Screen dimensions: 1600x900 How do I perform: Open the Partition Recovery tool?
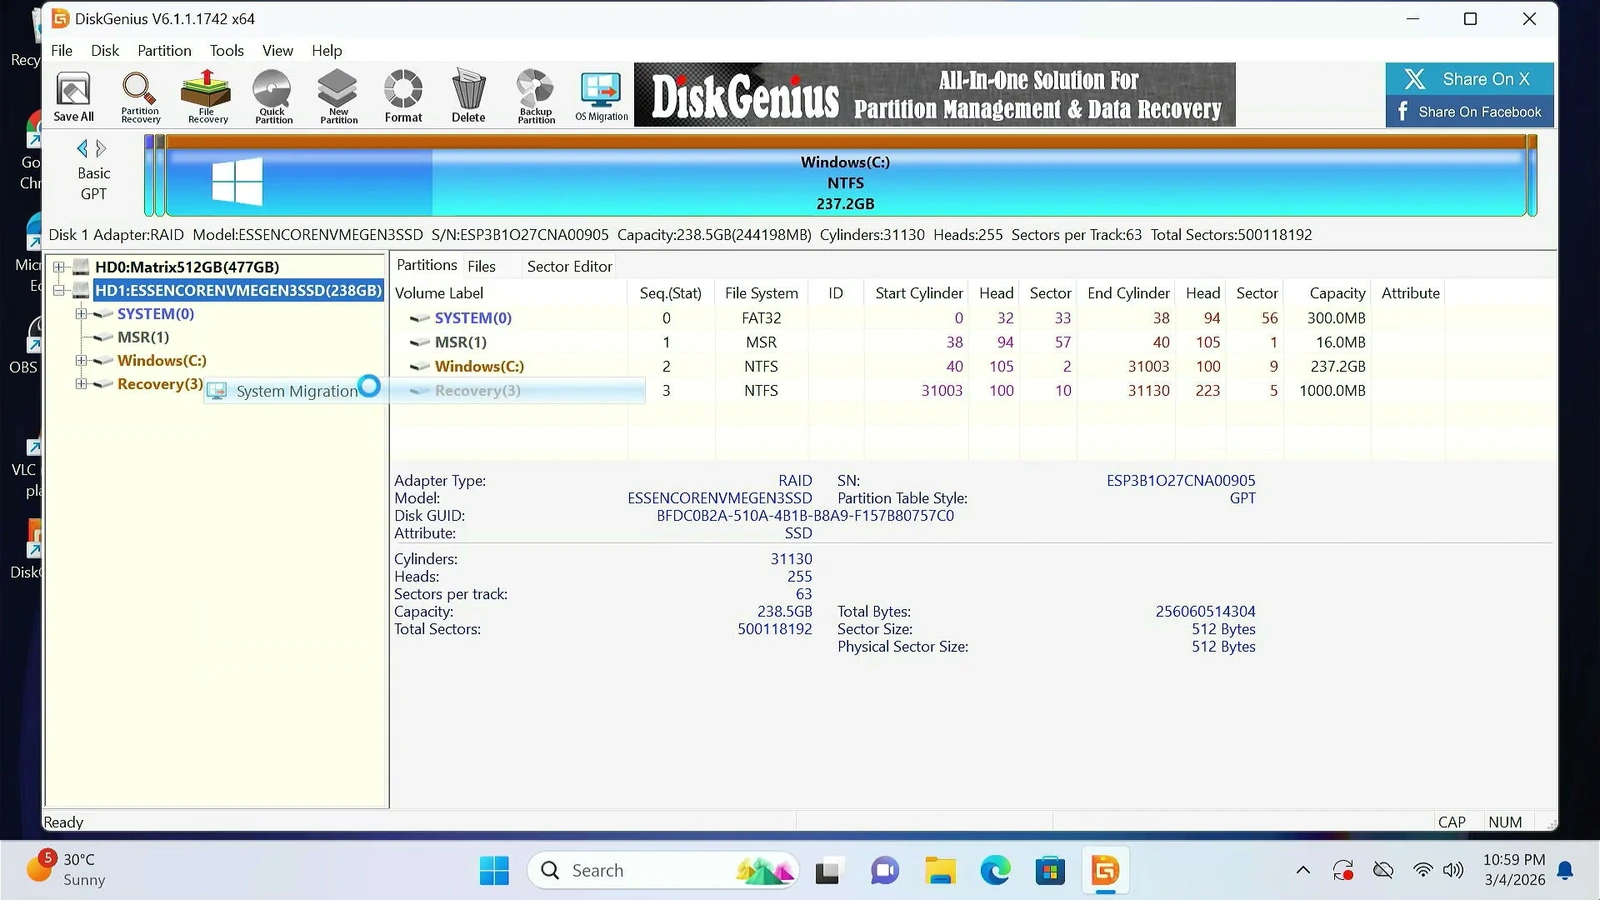(x=140, y=97)
